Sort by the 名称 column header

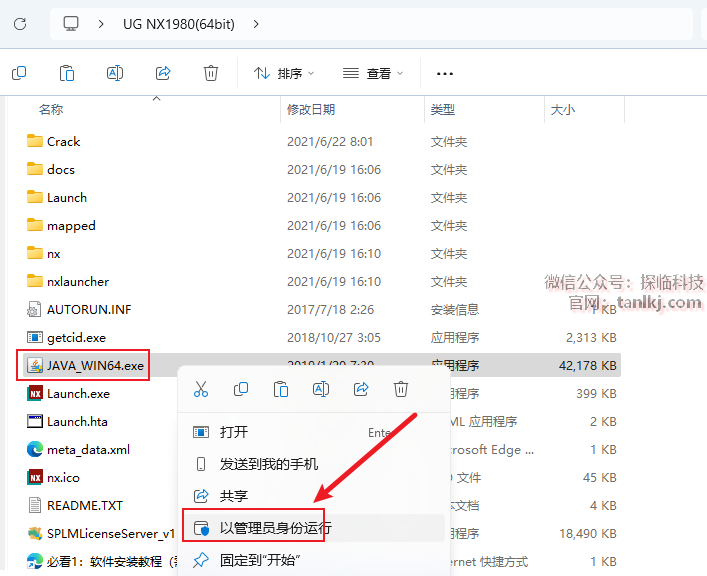(x=50, y=110)
